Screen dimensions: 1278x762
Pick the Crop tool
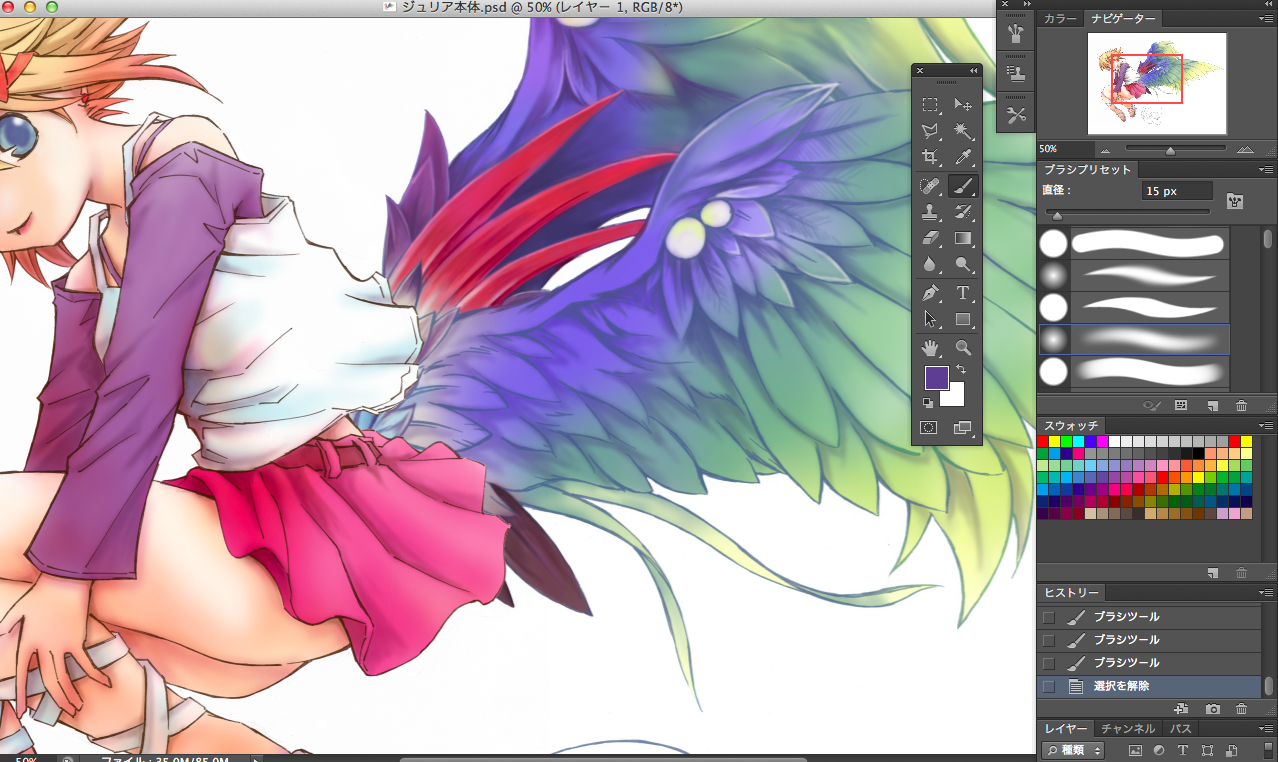click(930, 157)
